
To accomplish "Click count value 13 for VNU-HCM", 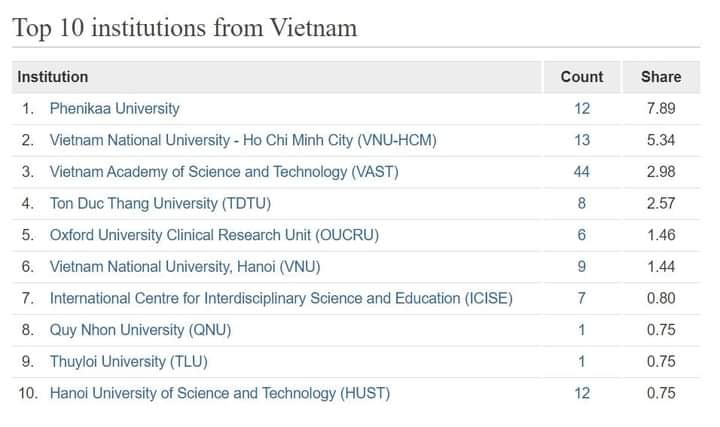I will 582,140.
